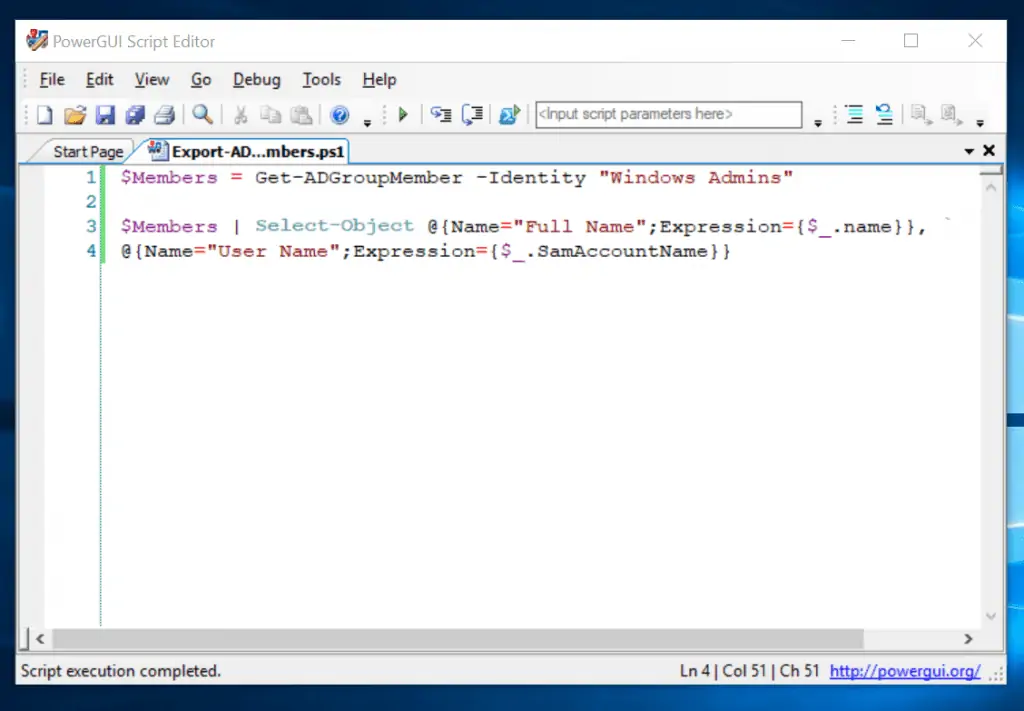Click the editor split handle above the scrollbar
Image resolution: width=1024 pixels, height=711 pixels.
click(991, 170)
